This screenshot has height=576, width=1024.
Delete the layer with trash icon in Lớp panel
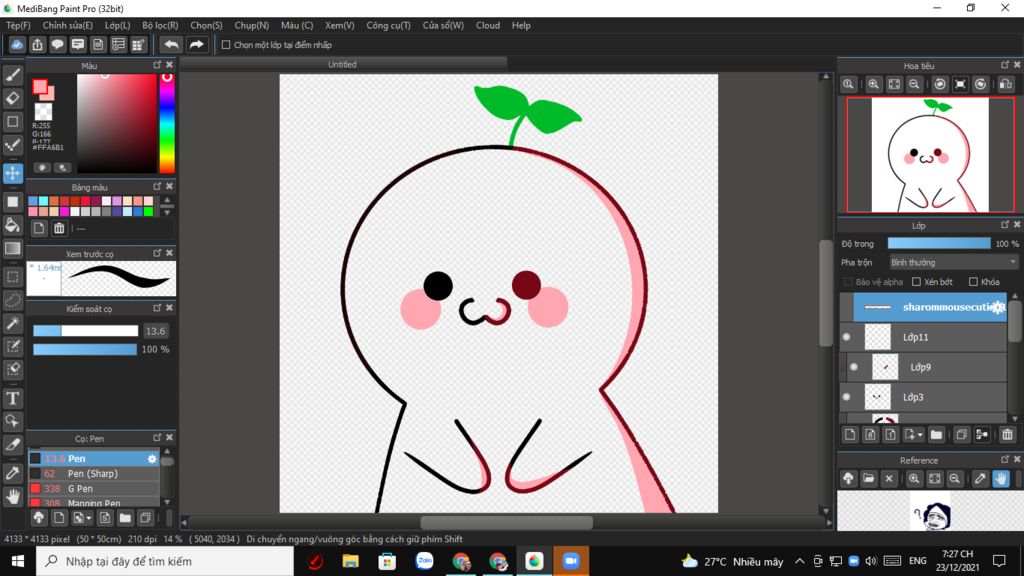pyautogui.click(x=1007, y=434)
